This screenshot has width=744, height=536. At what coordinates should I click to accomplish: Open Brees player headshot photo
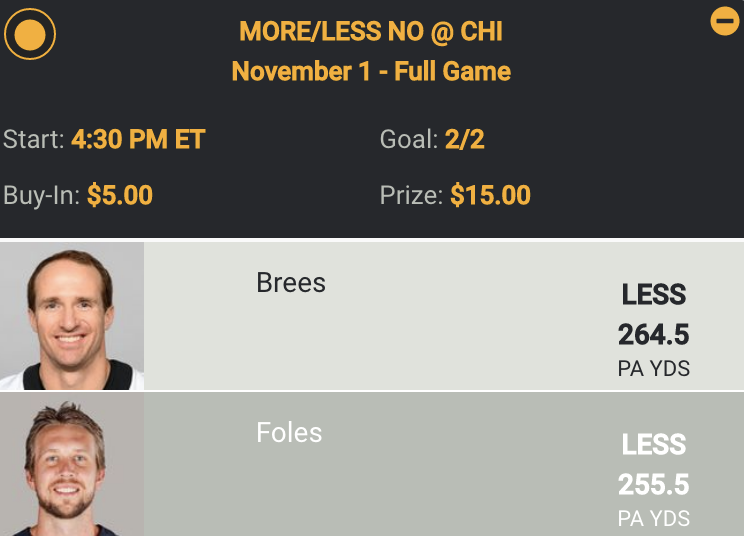click(72, 316)
